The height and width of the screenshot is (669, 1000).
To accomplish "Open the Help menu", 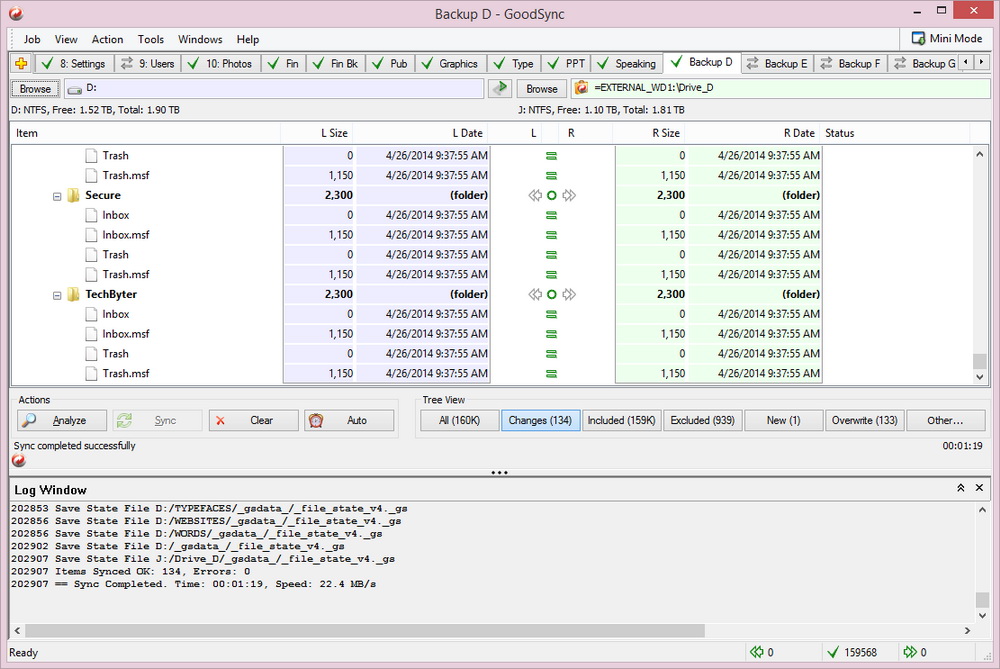I will coord(247,39).
